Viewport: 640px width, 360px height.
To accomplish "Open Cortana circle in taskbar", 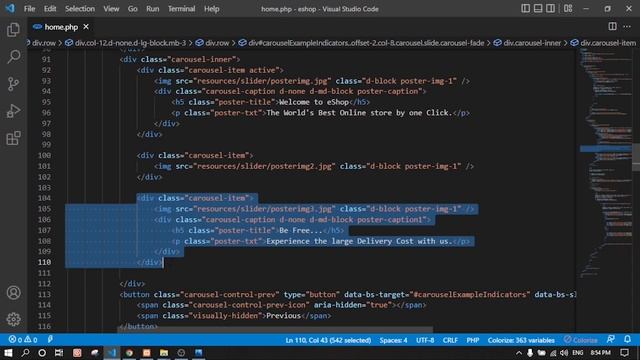I will [42, 353].
